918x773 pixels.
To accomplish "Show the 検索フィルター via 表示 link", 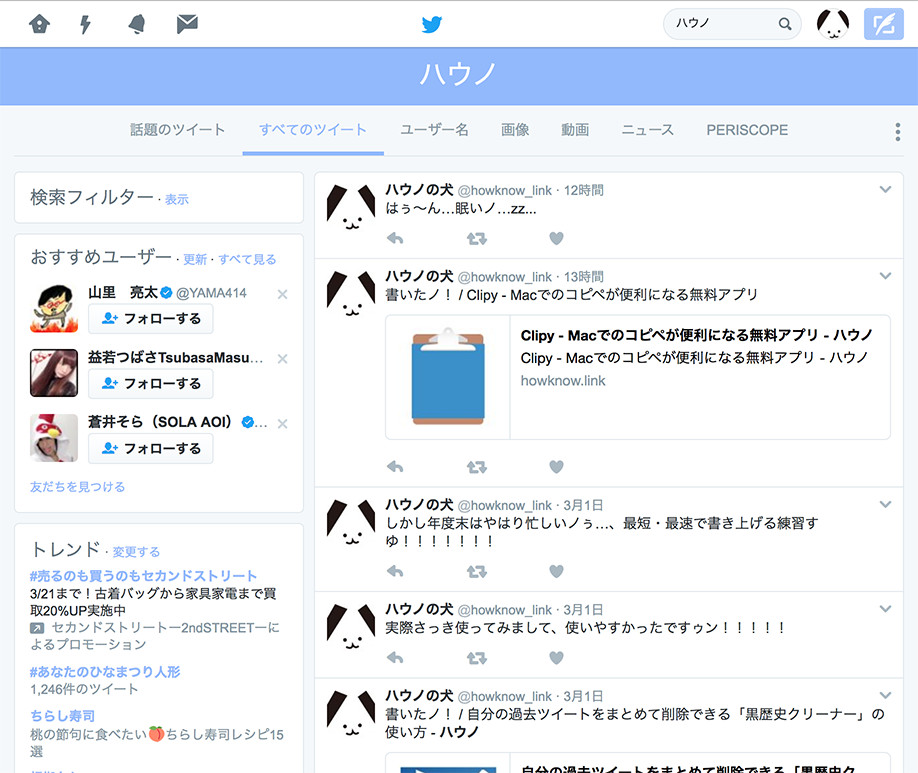I will click(x=176, y=199).
